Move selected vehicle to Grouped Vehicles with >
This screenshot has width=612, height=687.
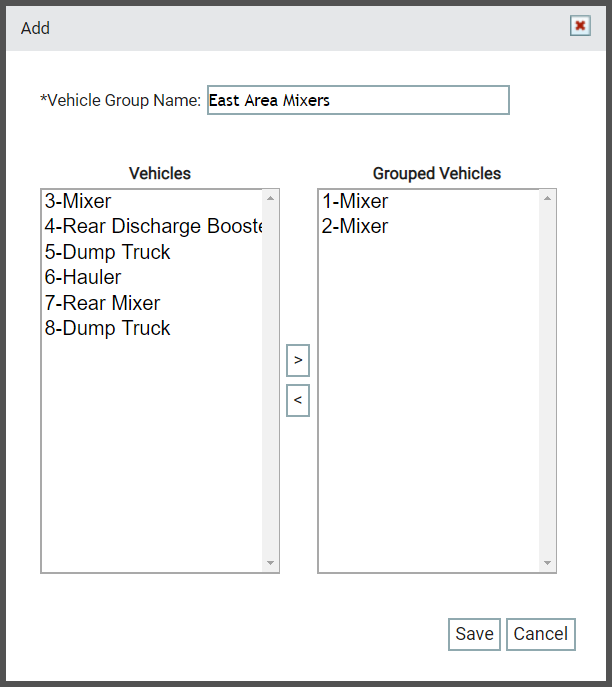(298, 361)
